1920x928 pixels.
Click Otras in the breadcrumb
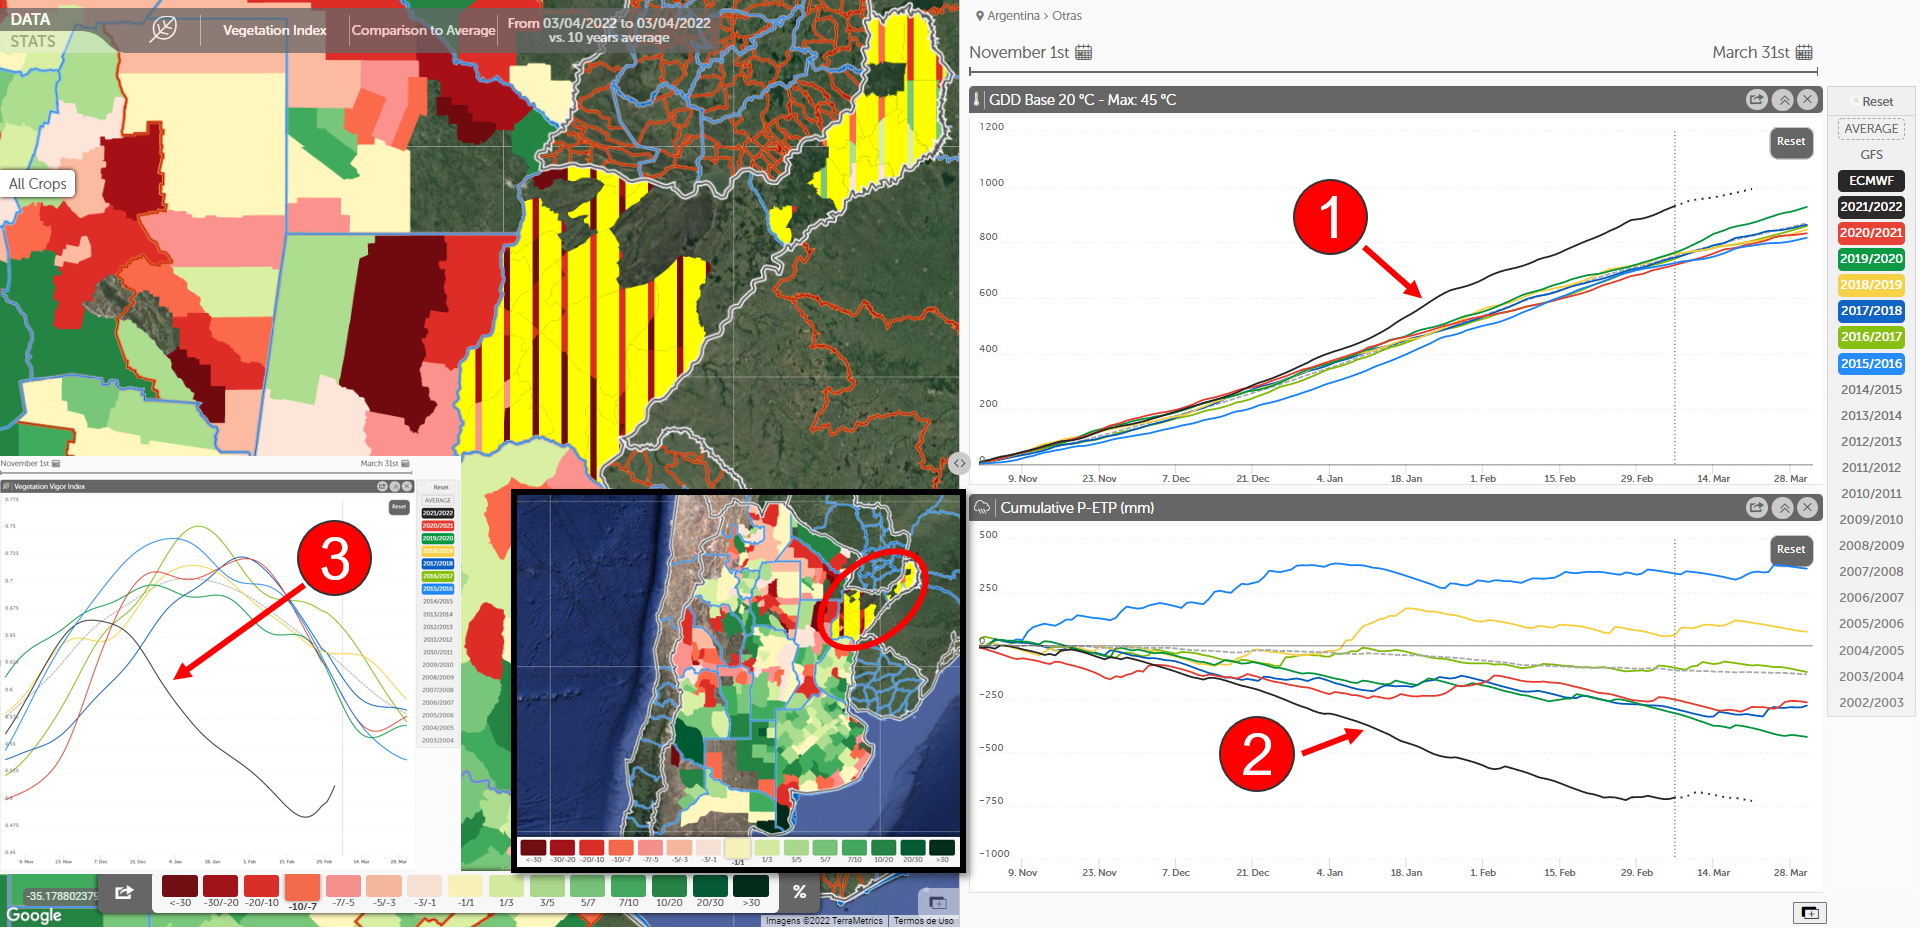[1067, 16]
